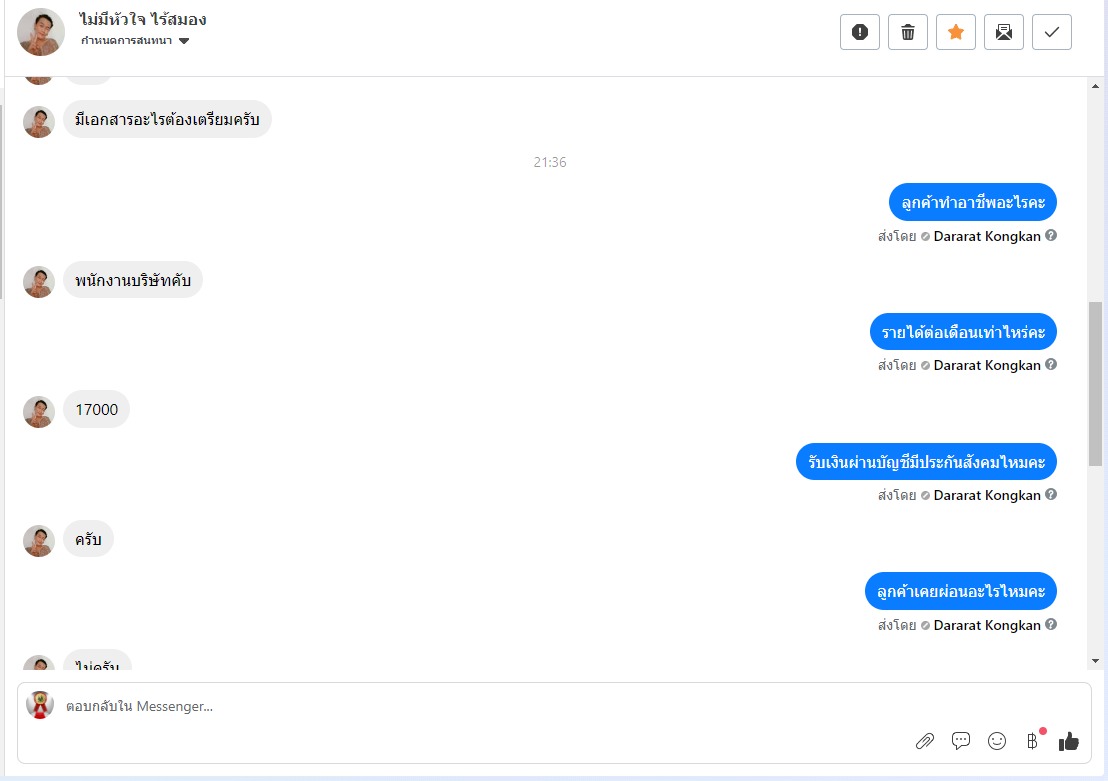The image size is (1108, 781).
Task: Mark conversation unread with envelope icon
Action: [x=1003, y=32]
